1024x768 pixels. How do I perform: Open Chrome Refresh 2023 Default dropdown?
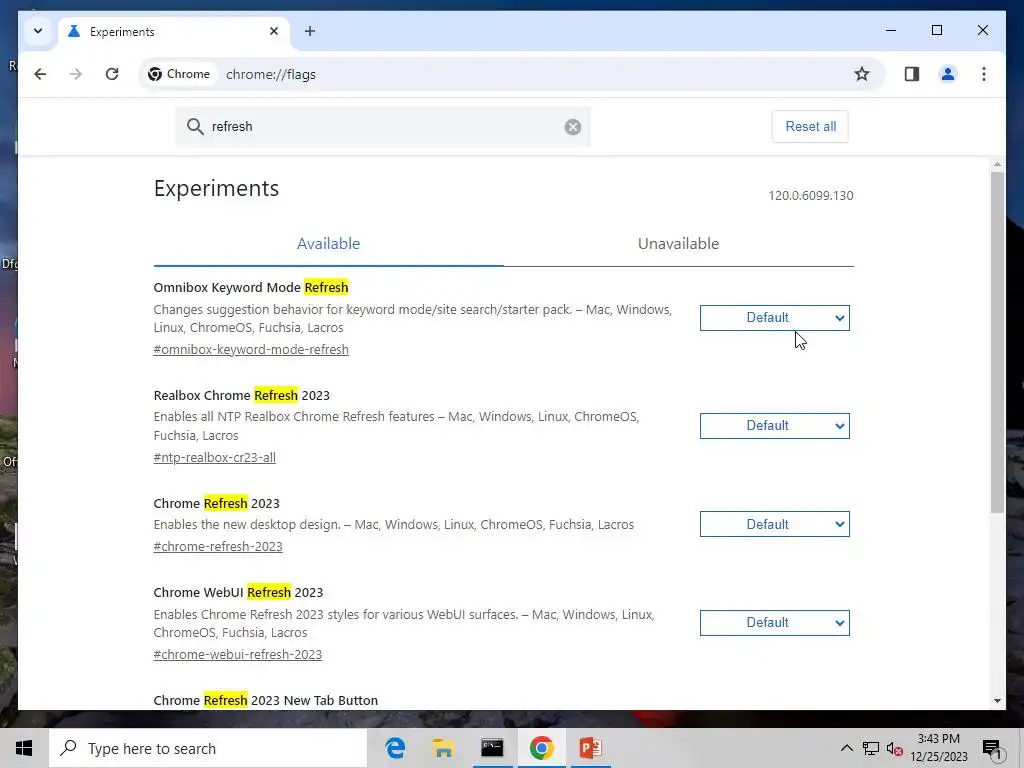click(775, 524)
